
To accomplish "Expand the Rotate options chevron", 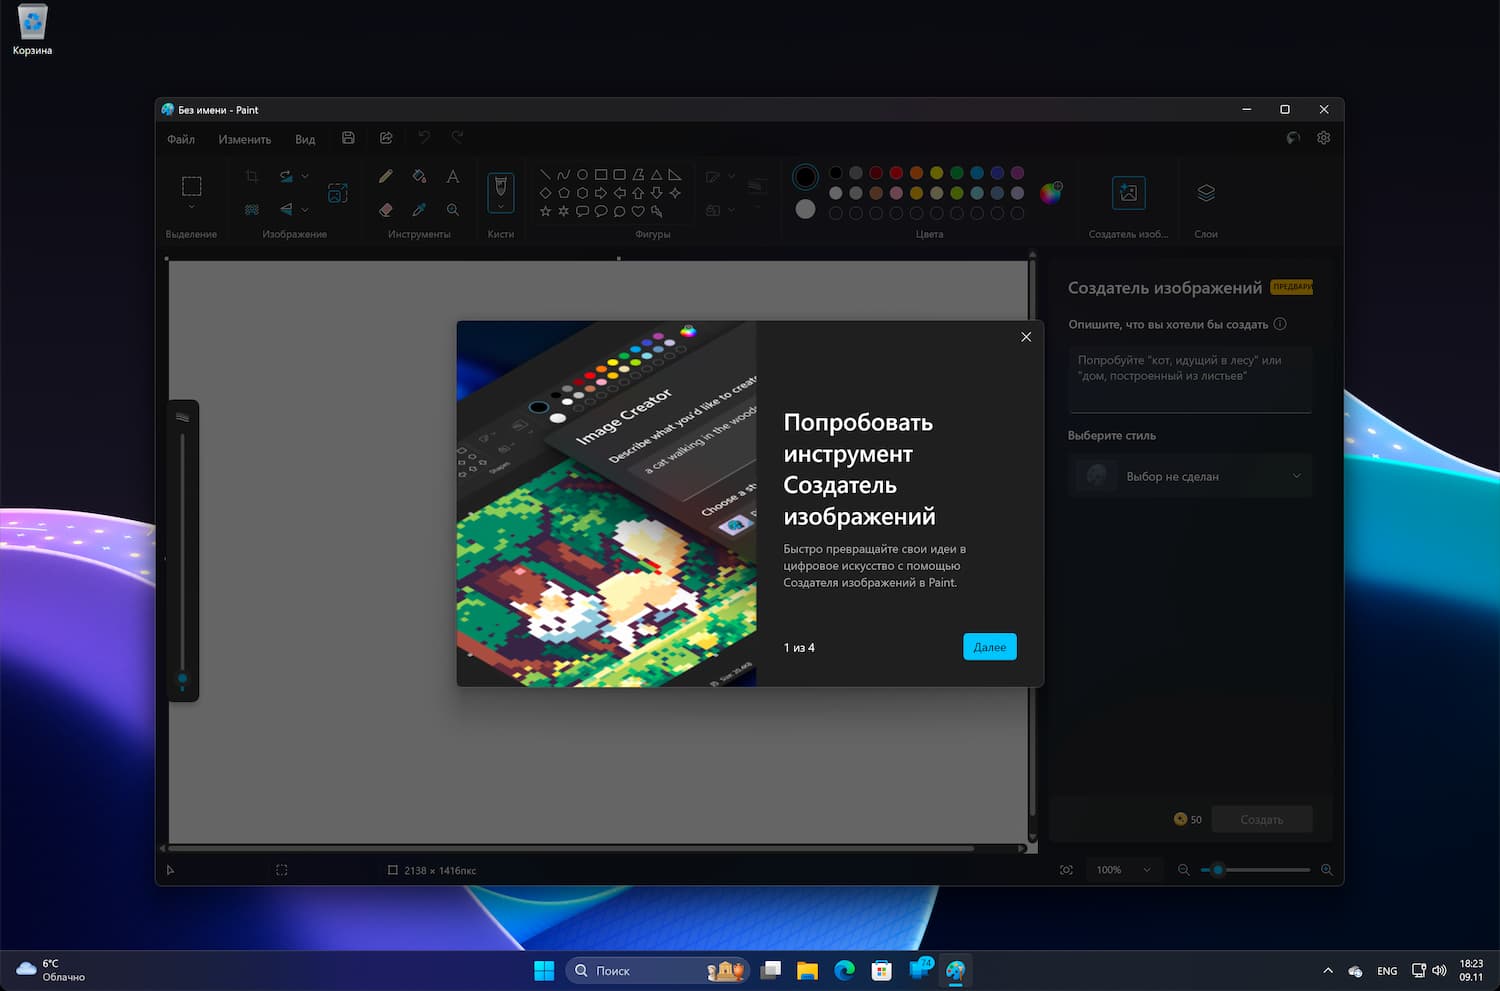I will [305, 176].
